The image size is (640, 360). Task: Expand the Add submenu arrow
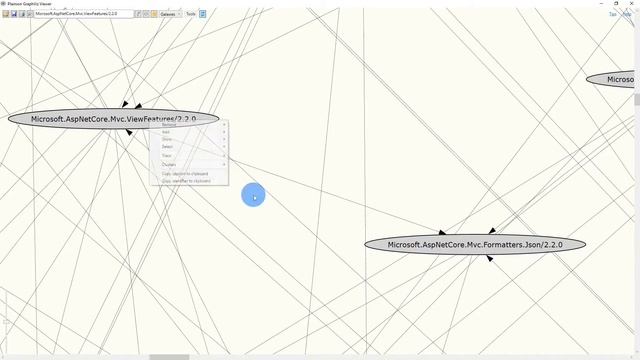point(224,132)
